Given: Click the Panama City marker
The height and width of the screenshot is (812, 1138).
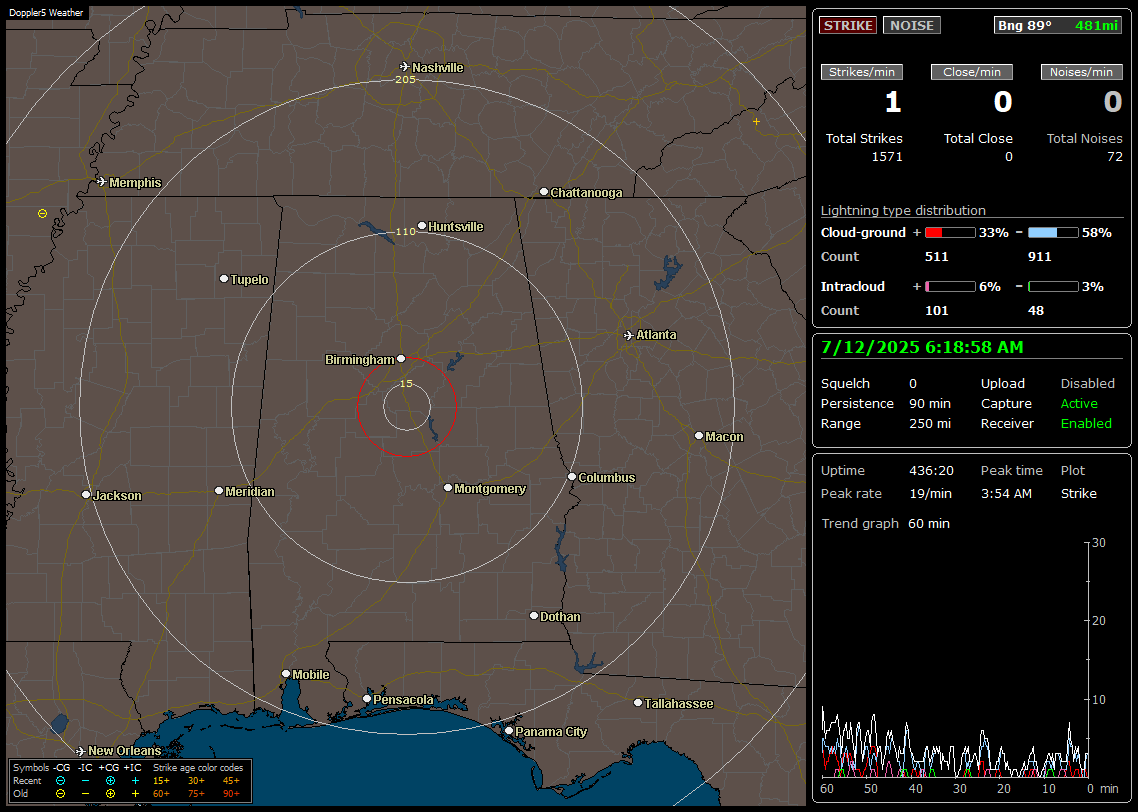Looking at the screenshot, I should 509,731.
